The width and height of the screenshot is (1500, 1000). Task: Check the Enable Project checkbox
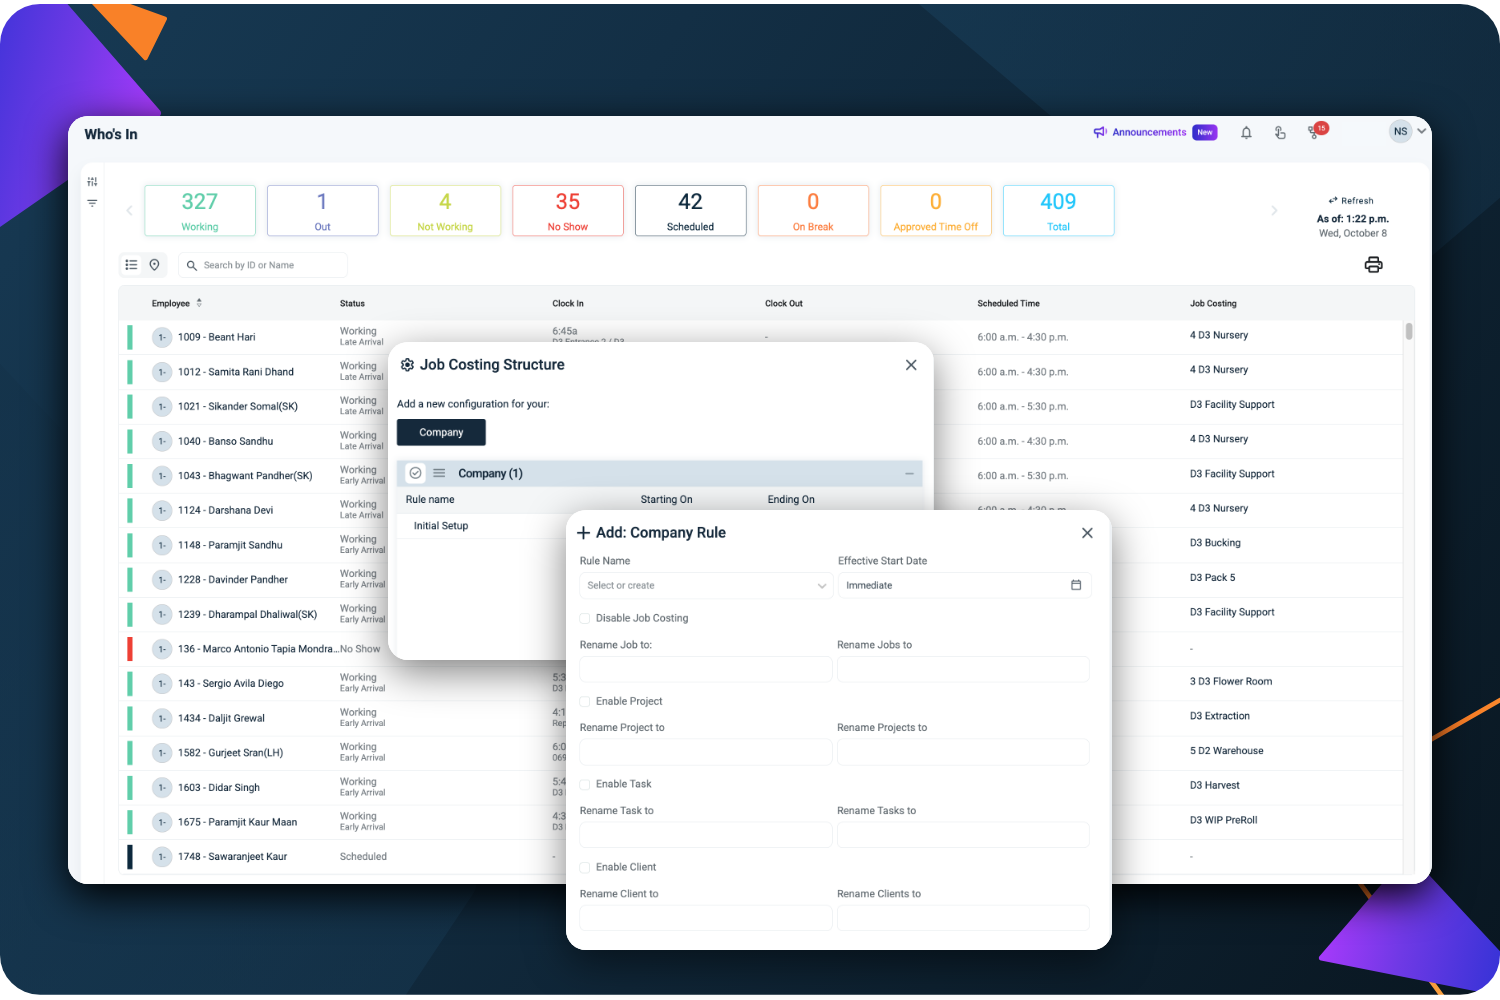585,701
